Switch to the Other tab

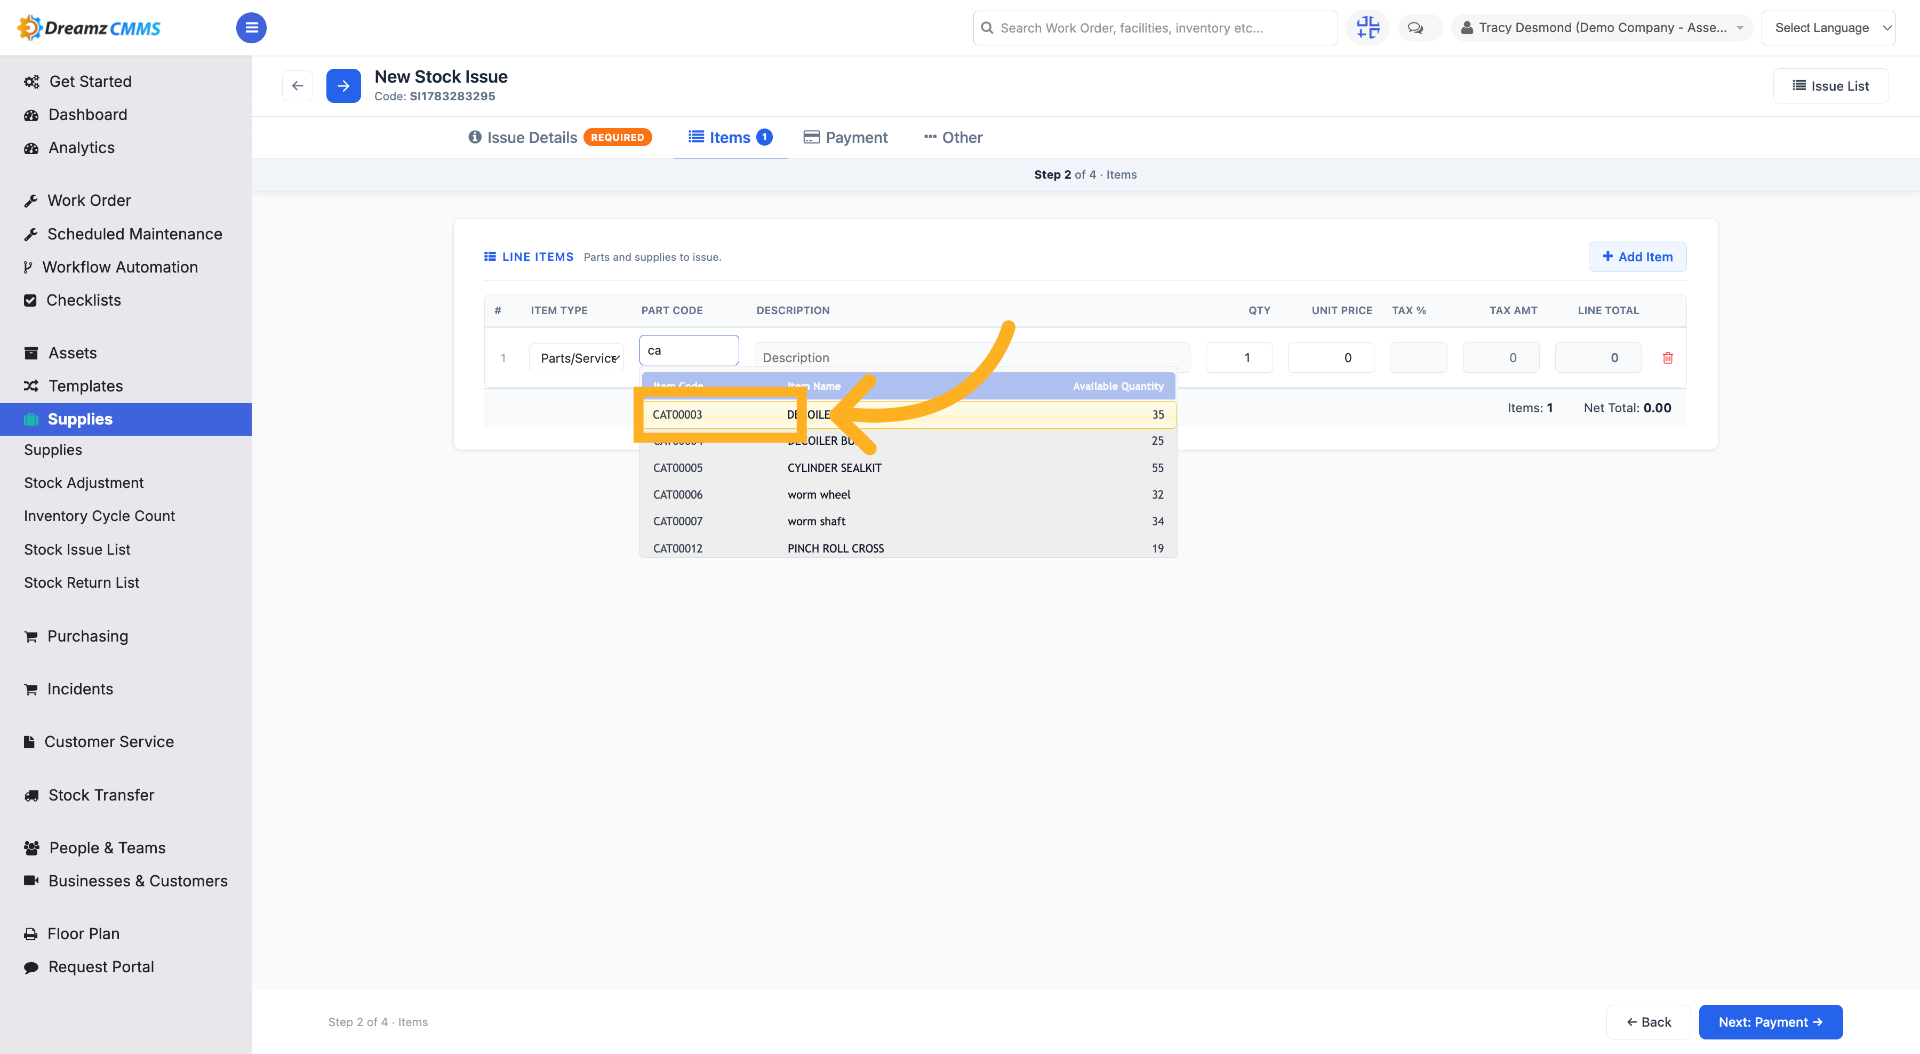[x=953, y=138]
